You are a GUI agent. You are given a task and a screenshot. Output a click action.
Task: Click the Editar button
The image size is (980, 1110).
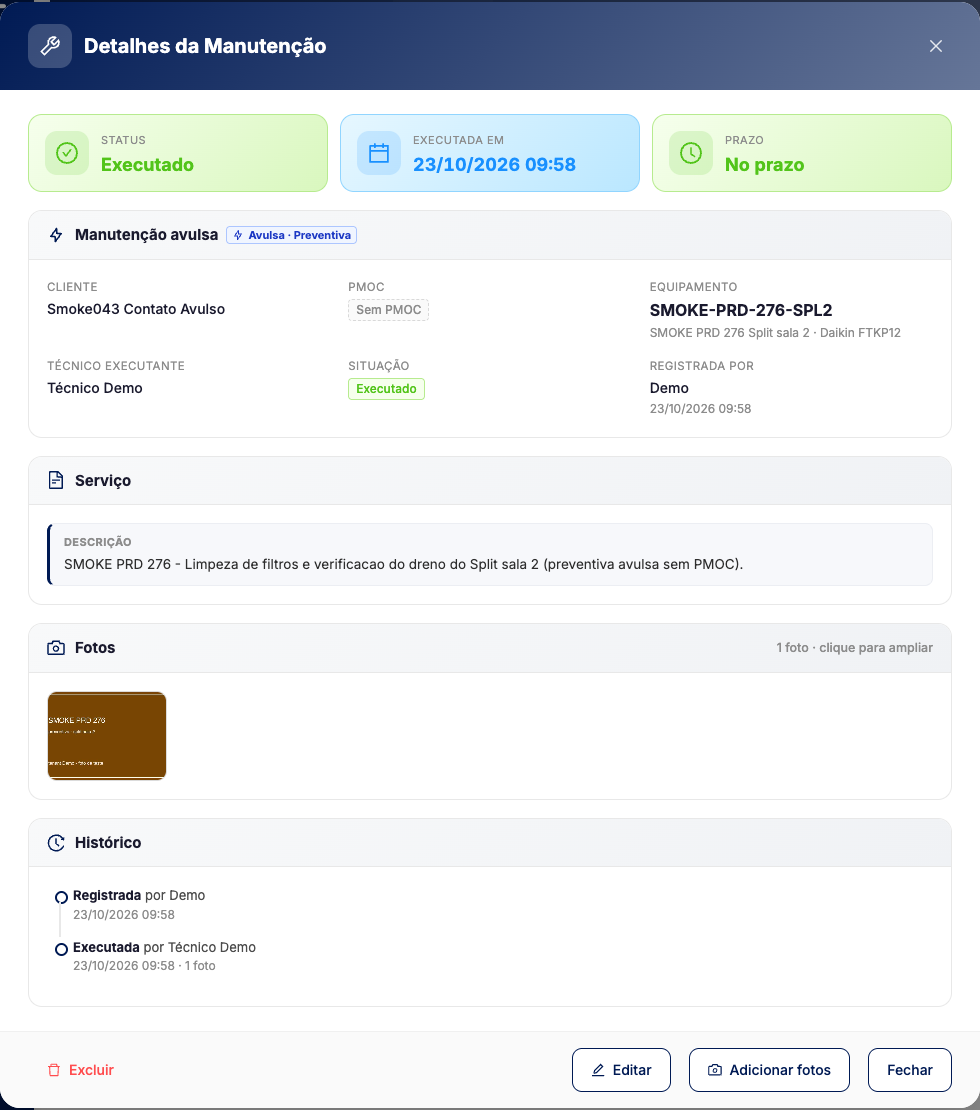[621, 1070]
